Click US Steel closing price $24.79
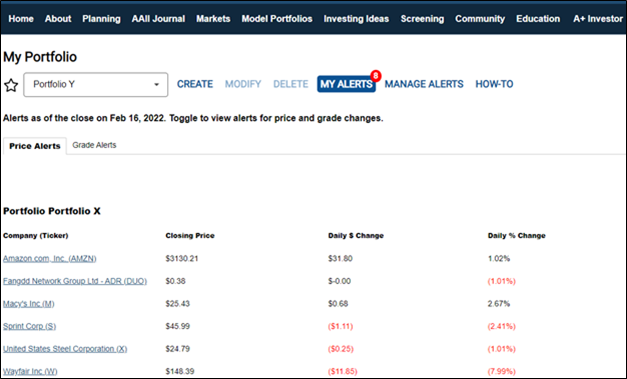This screenshot has height=379, width=627. click(x=178, y=349)
